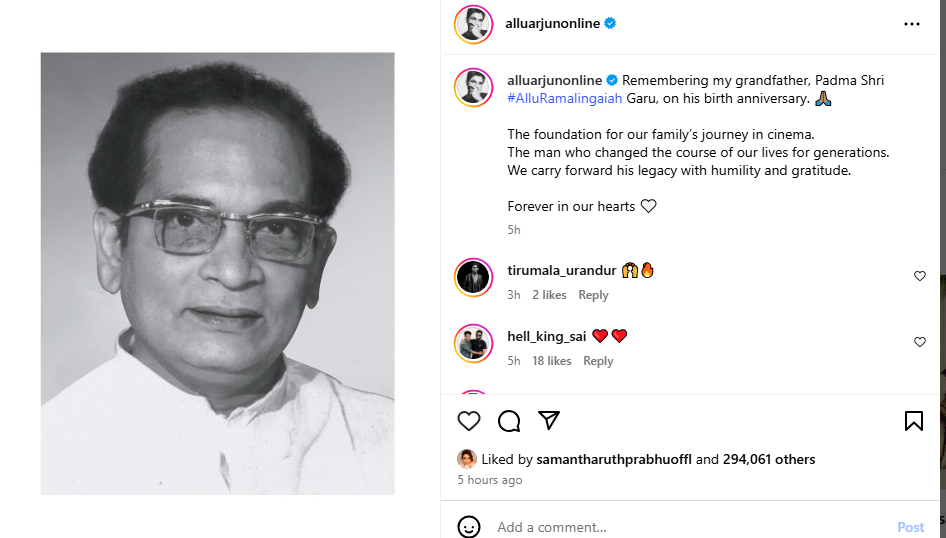Open comments via the speech bubble icon
The width and height of the screenshot is (946, 538).
[509, 421]
